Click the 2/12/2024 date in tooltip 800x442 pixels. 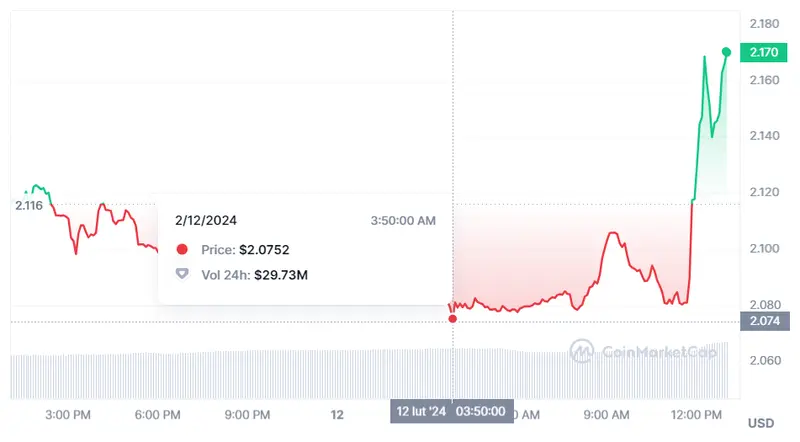click(x=206, y=220)
